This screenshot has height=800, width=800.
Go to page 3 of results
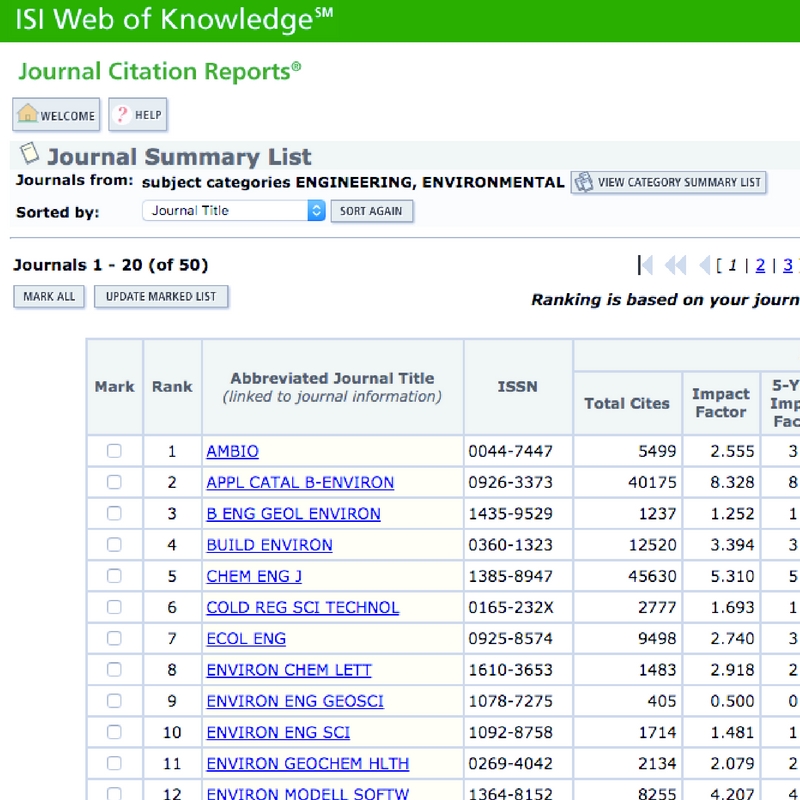[x=787, y=265]
